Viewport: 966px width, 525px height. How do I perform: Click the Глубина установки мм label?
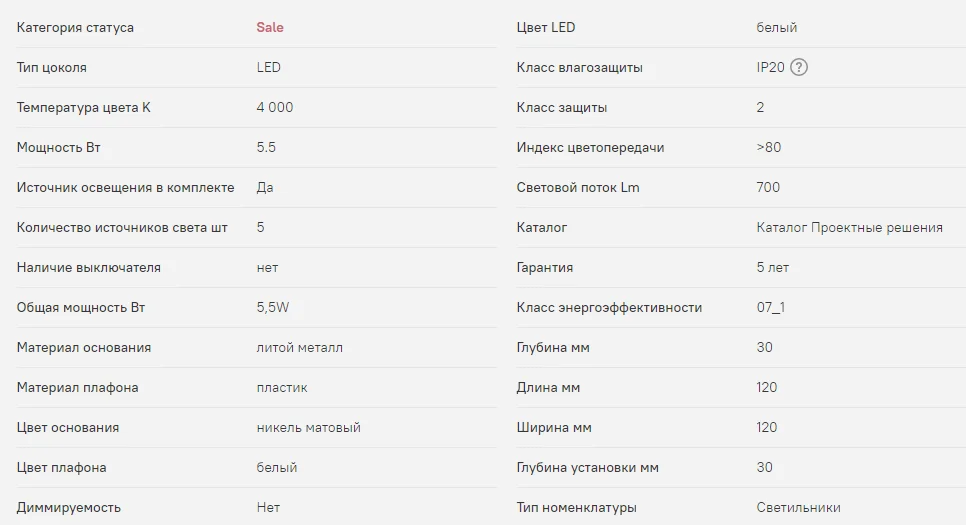coord(587,468)
